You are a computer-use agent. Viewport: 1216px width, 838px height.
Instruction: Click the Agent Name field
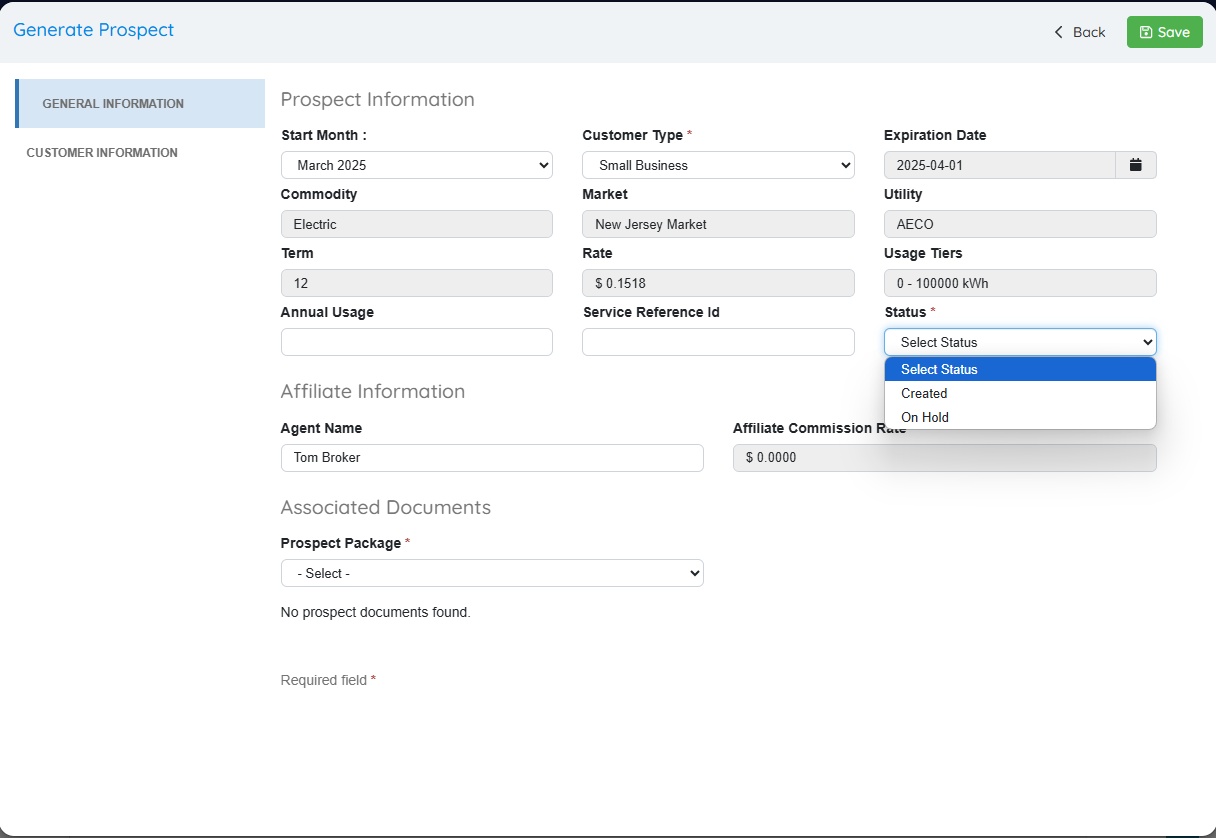tap(492, 458)
